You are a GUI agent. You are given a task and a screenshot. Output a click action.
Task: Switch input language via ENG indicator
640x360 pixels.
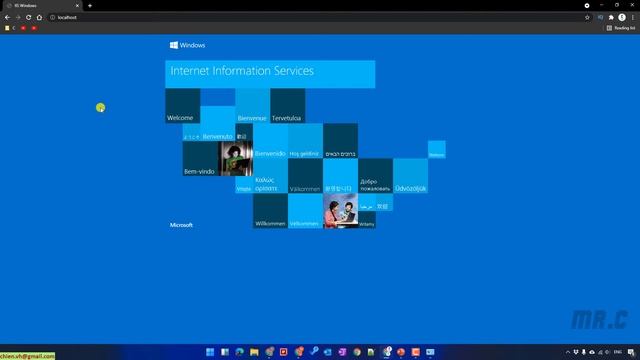pos(618,352)
